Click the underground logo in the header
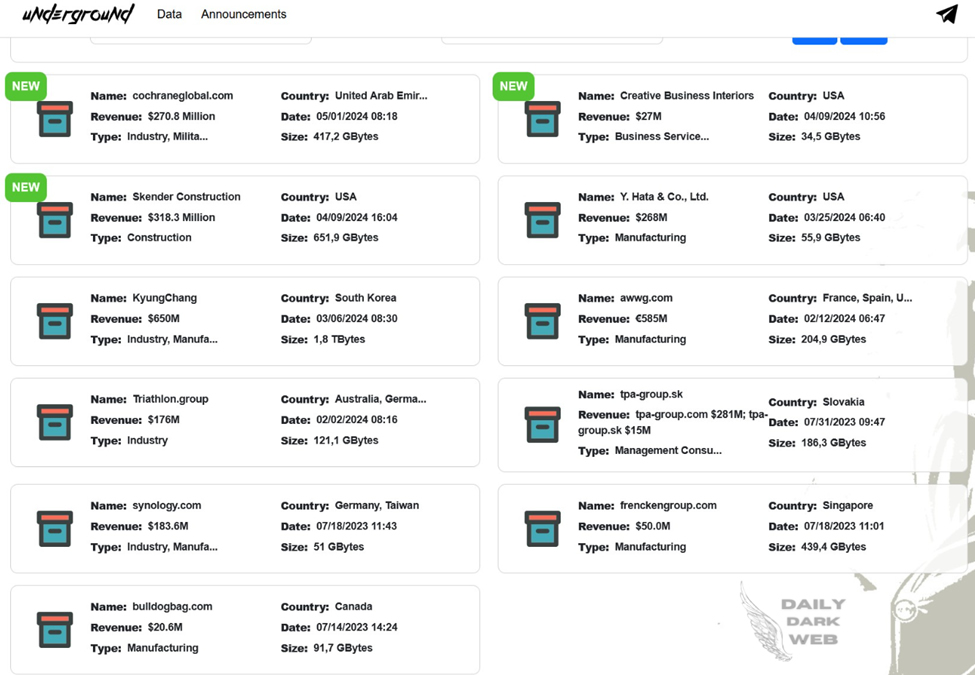 click(x=78, y=14)
